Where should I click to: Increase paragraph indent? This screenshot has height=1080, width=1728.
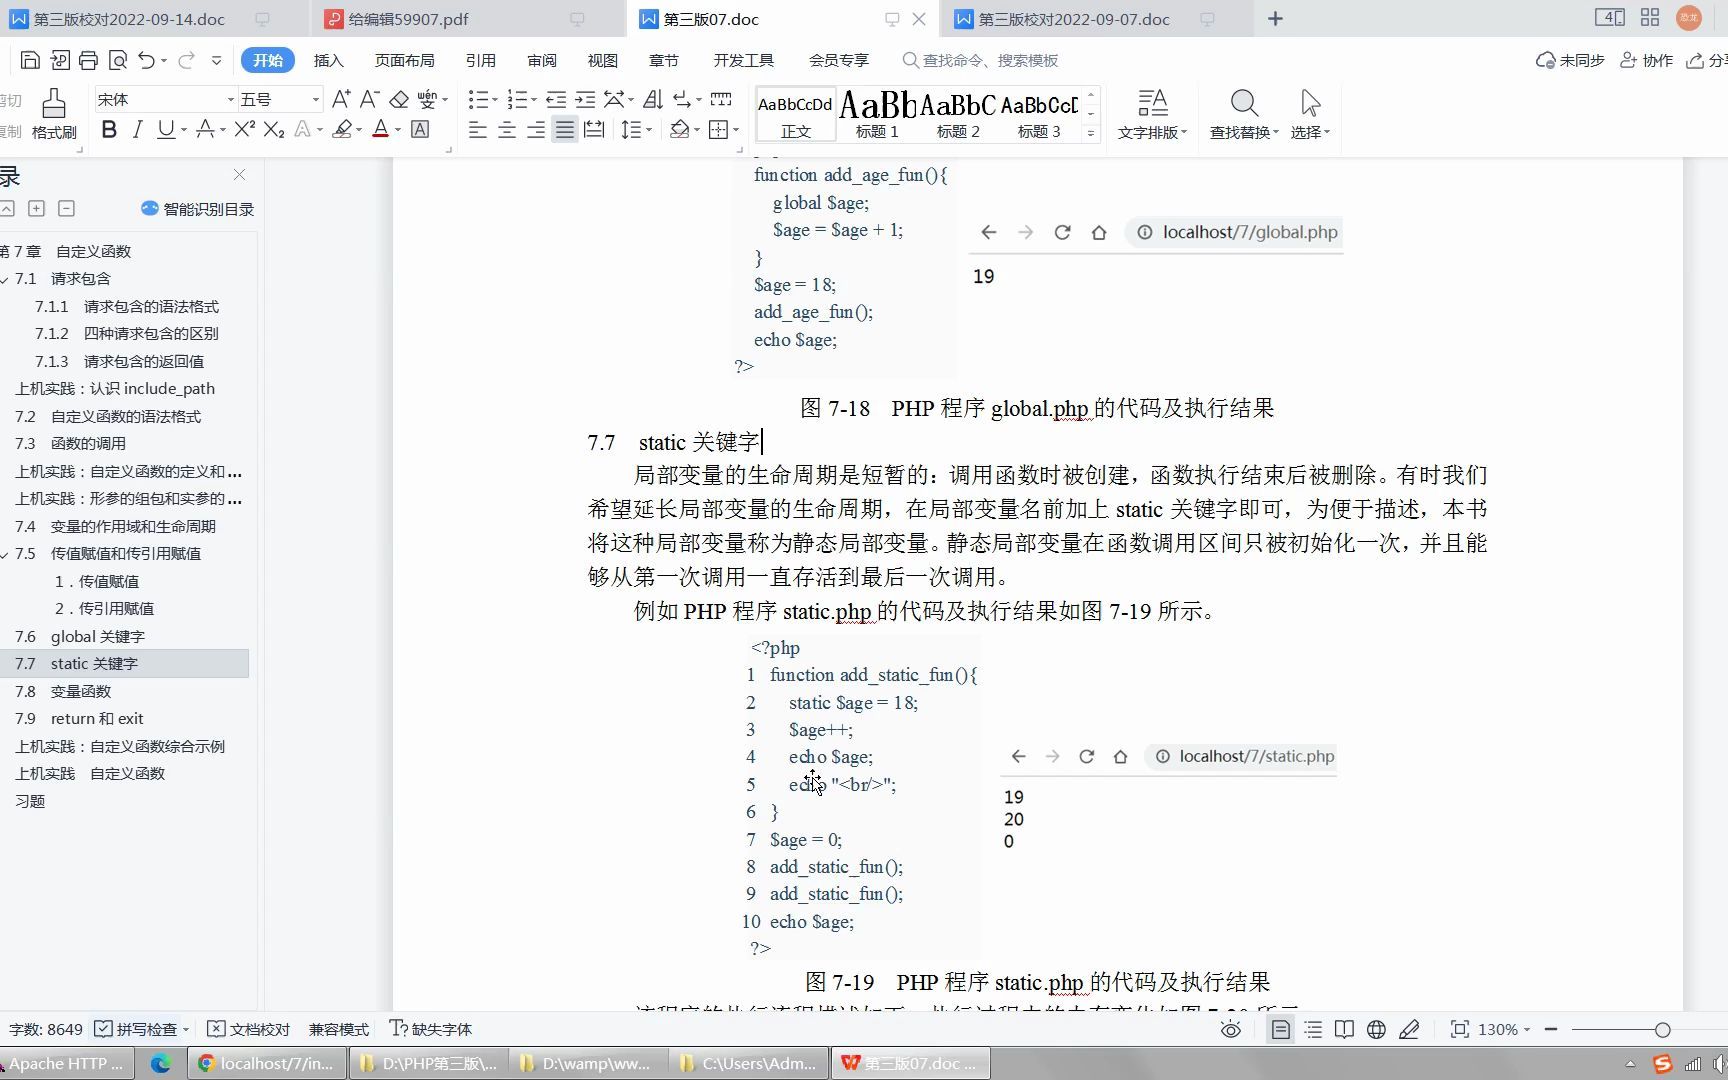pos(585,99)
